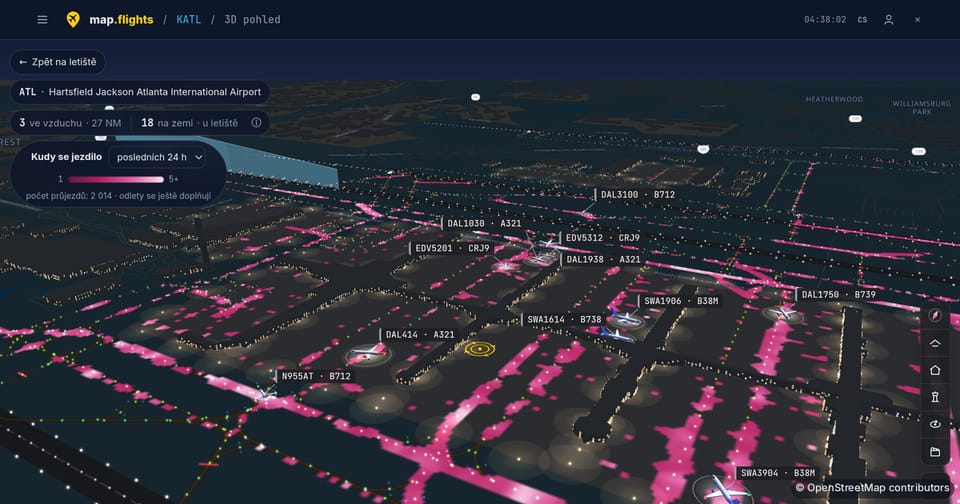Click the yellow target marker
960x504 pixels.
click(479, 349)
